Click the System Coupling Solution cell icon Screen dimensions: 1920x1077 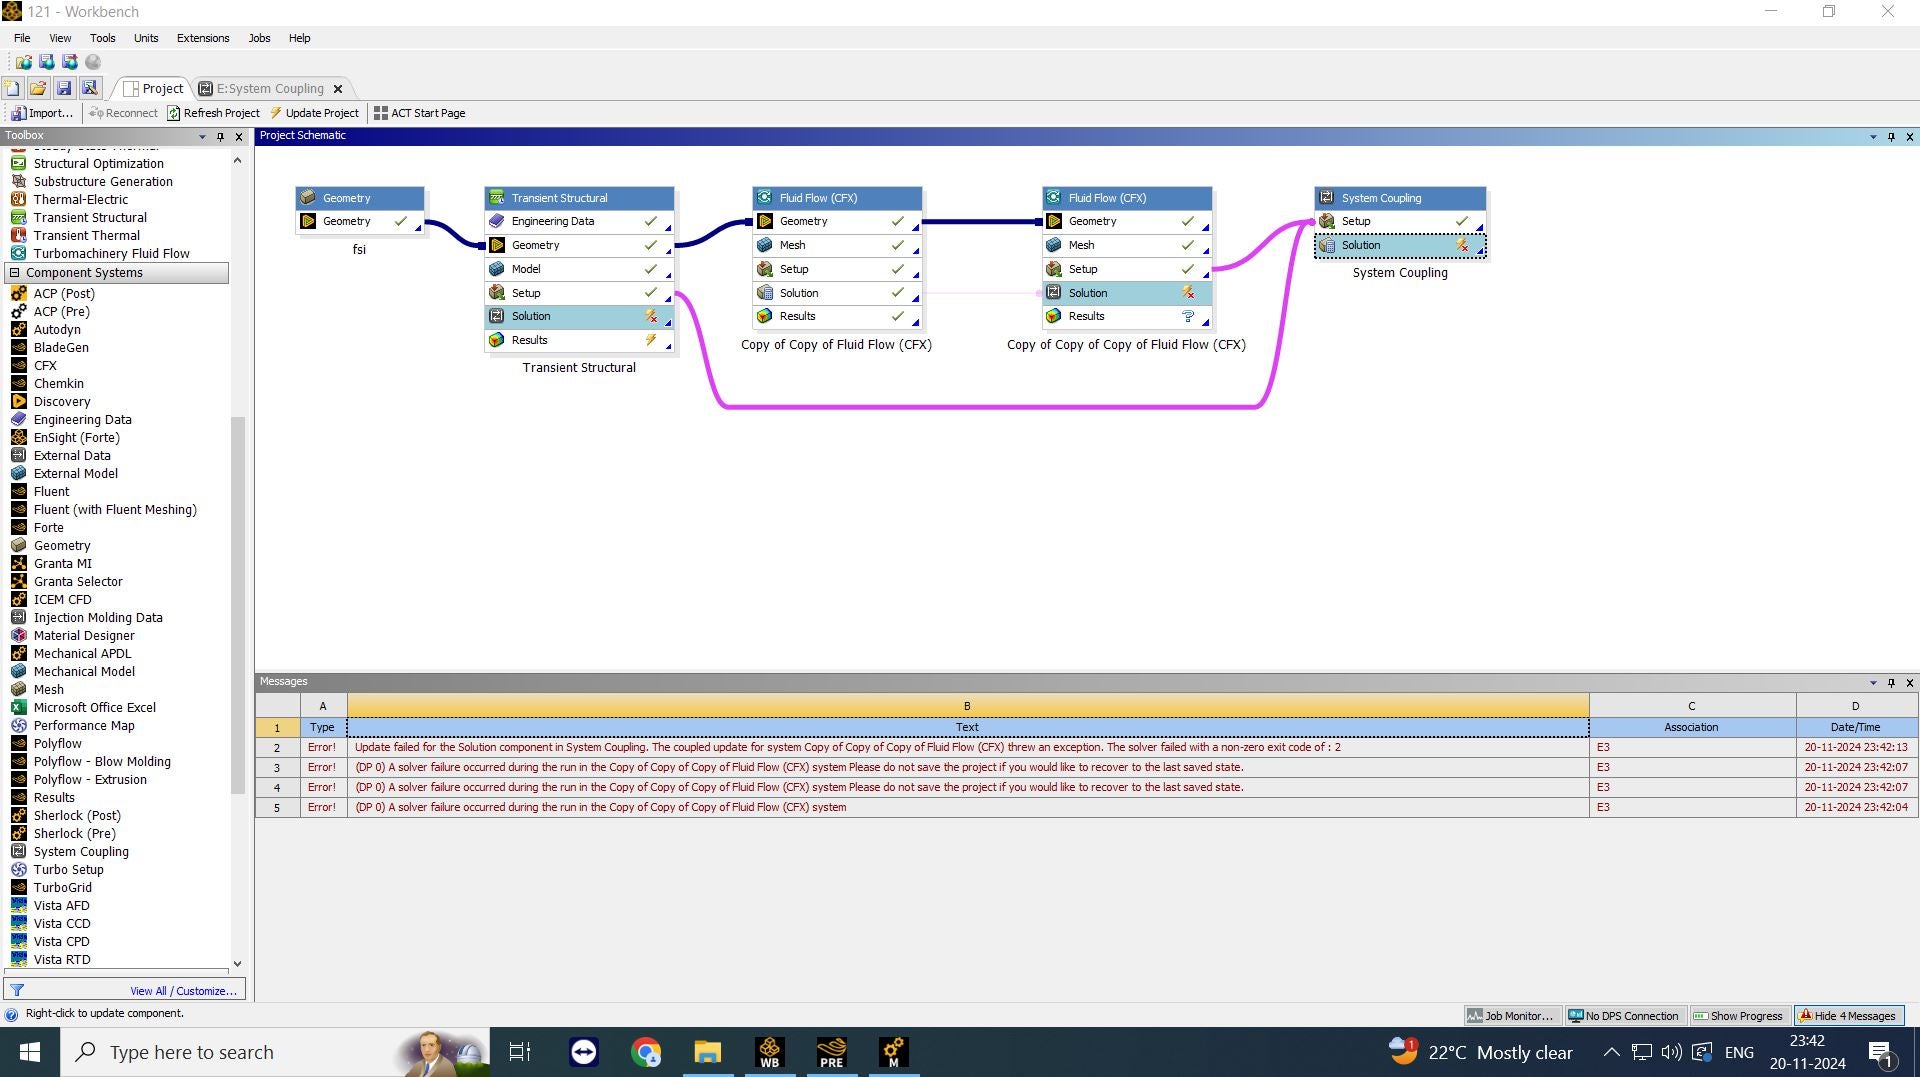pyautogui.click(x=1327, y=245)
